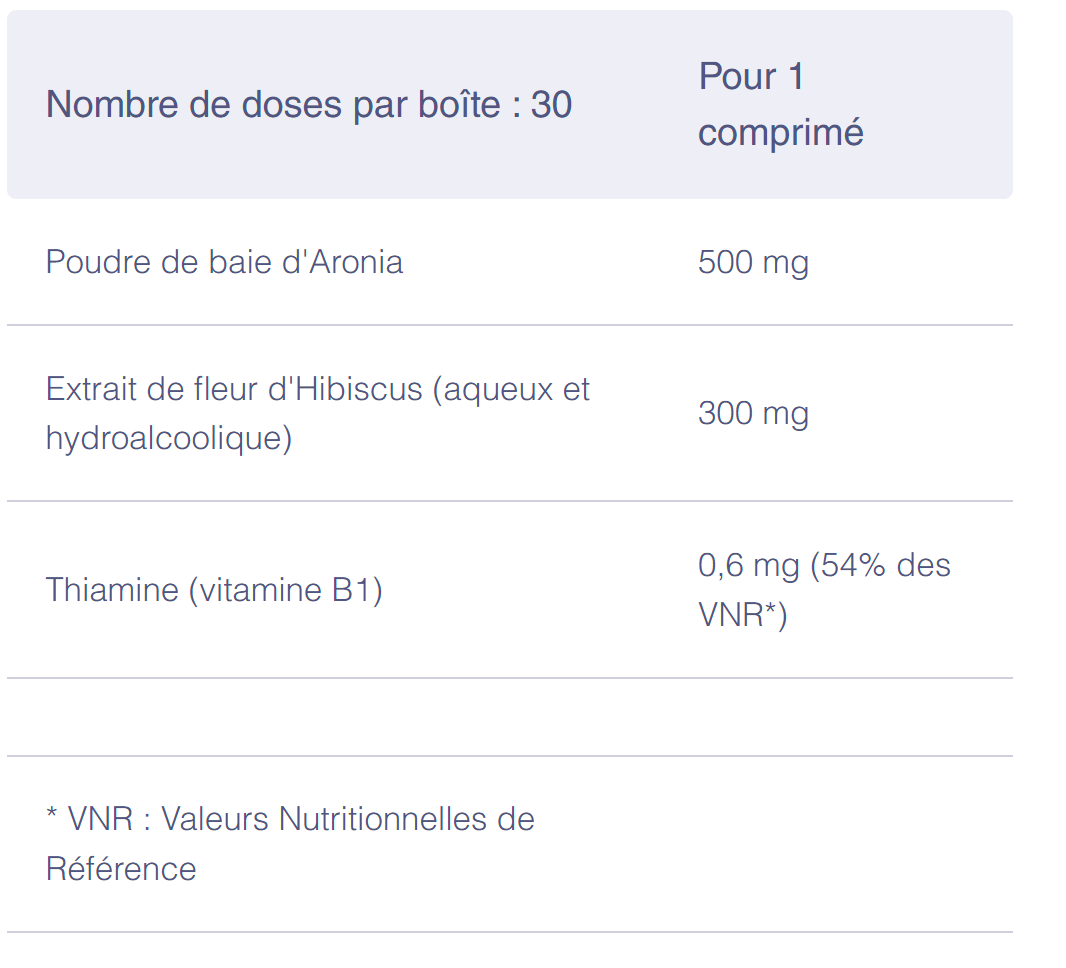Click the word "comprimé" in the header
1066x968 pixels.
coord(780,133)
